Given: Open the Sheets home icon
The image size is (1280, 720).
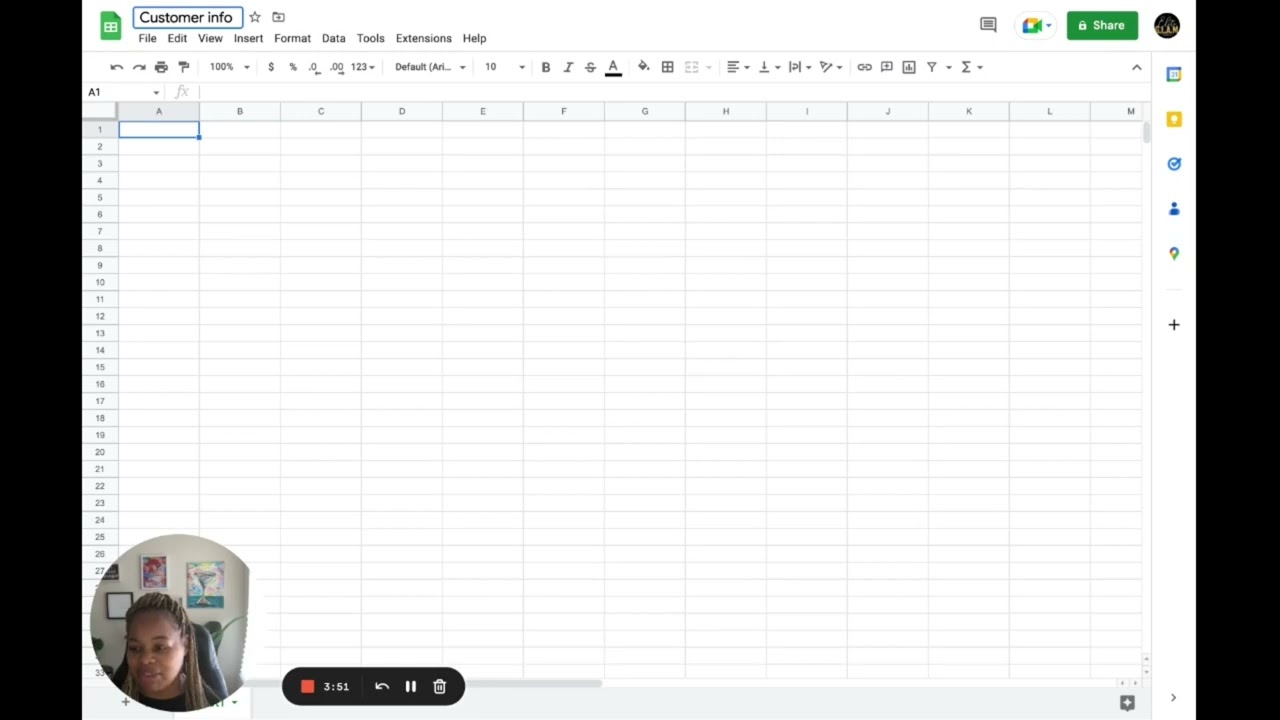Looking at the screenshot, I should (x=110, y=26).
